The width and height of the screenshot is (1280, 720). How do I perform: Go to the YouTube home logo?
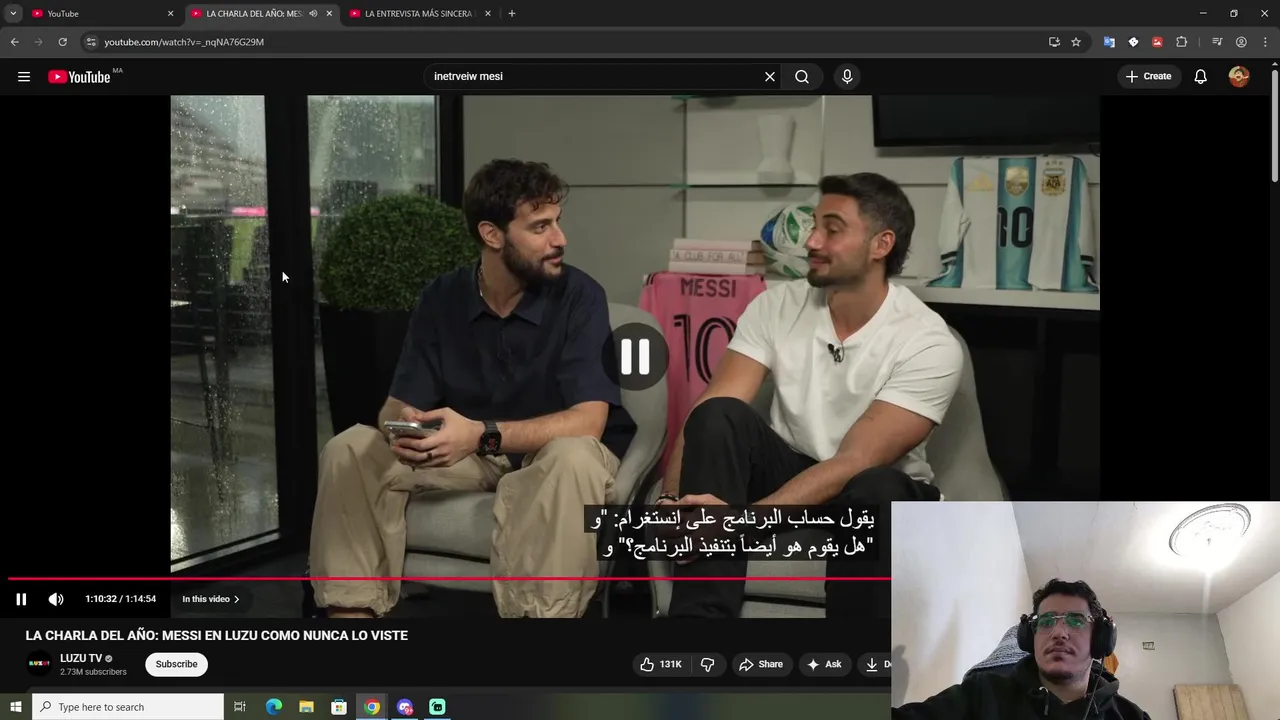point(79,77)
